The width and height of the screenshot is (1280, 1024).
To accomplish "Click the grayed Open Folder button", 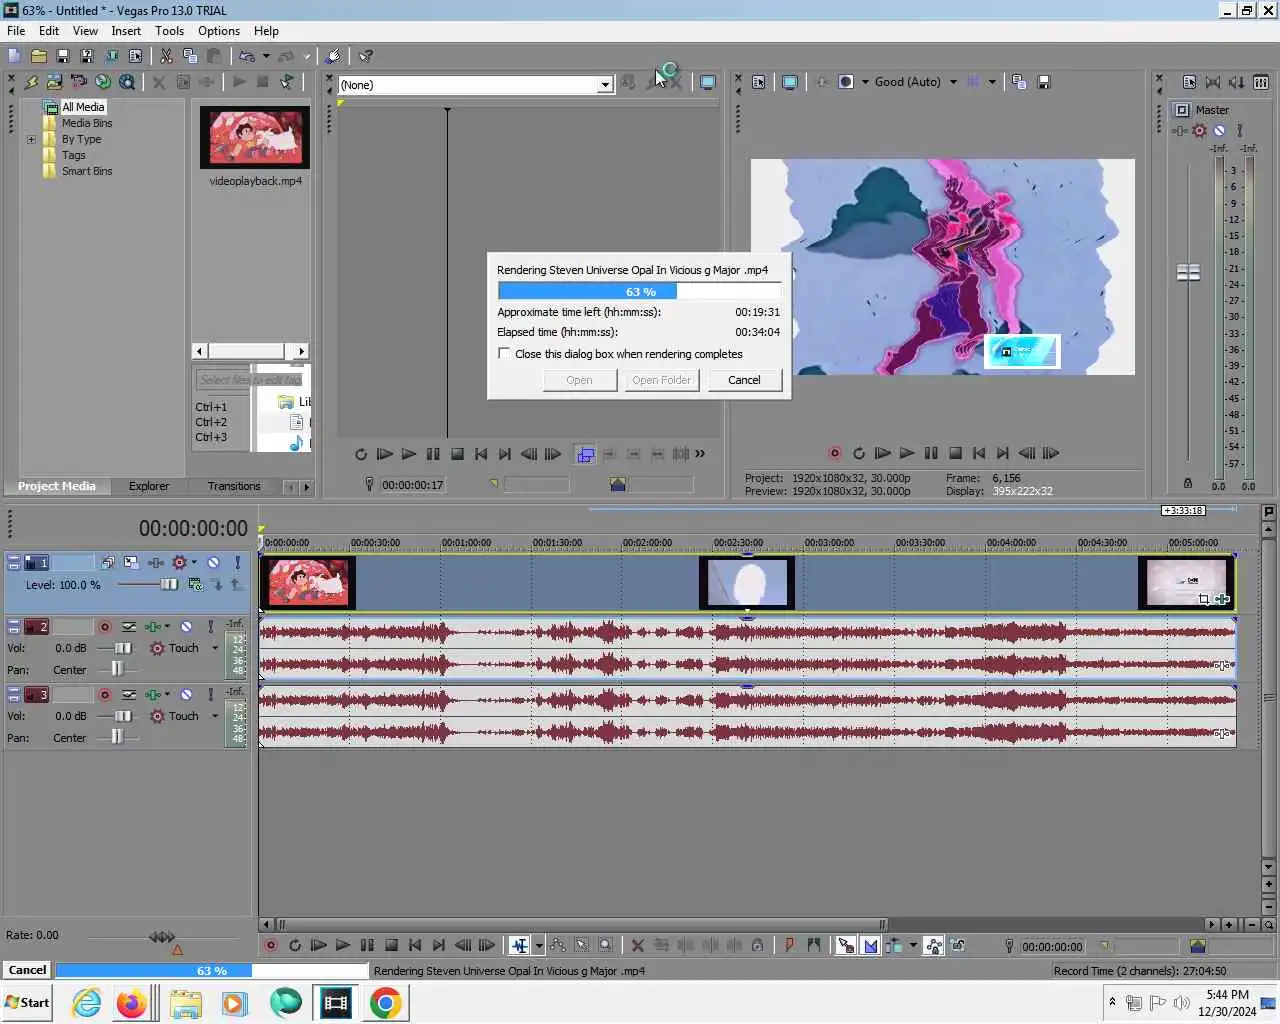I will click(661, 380).
